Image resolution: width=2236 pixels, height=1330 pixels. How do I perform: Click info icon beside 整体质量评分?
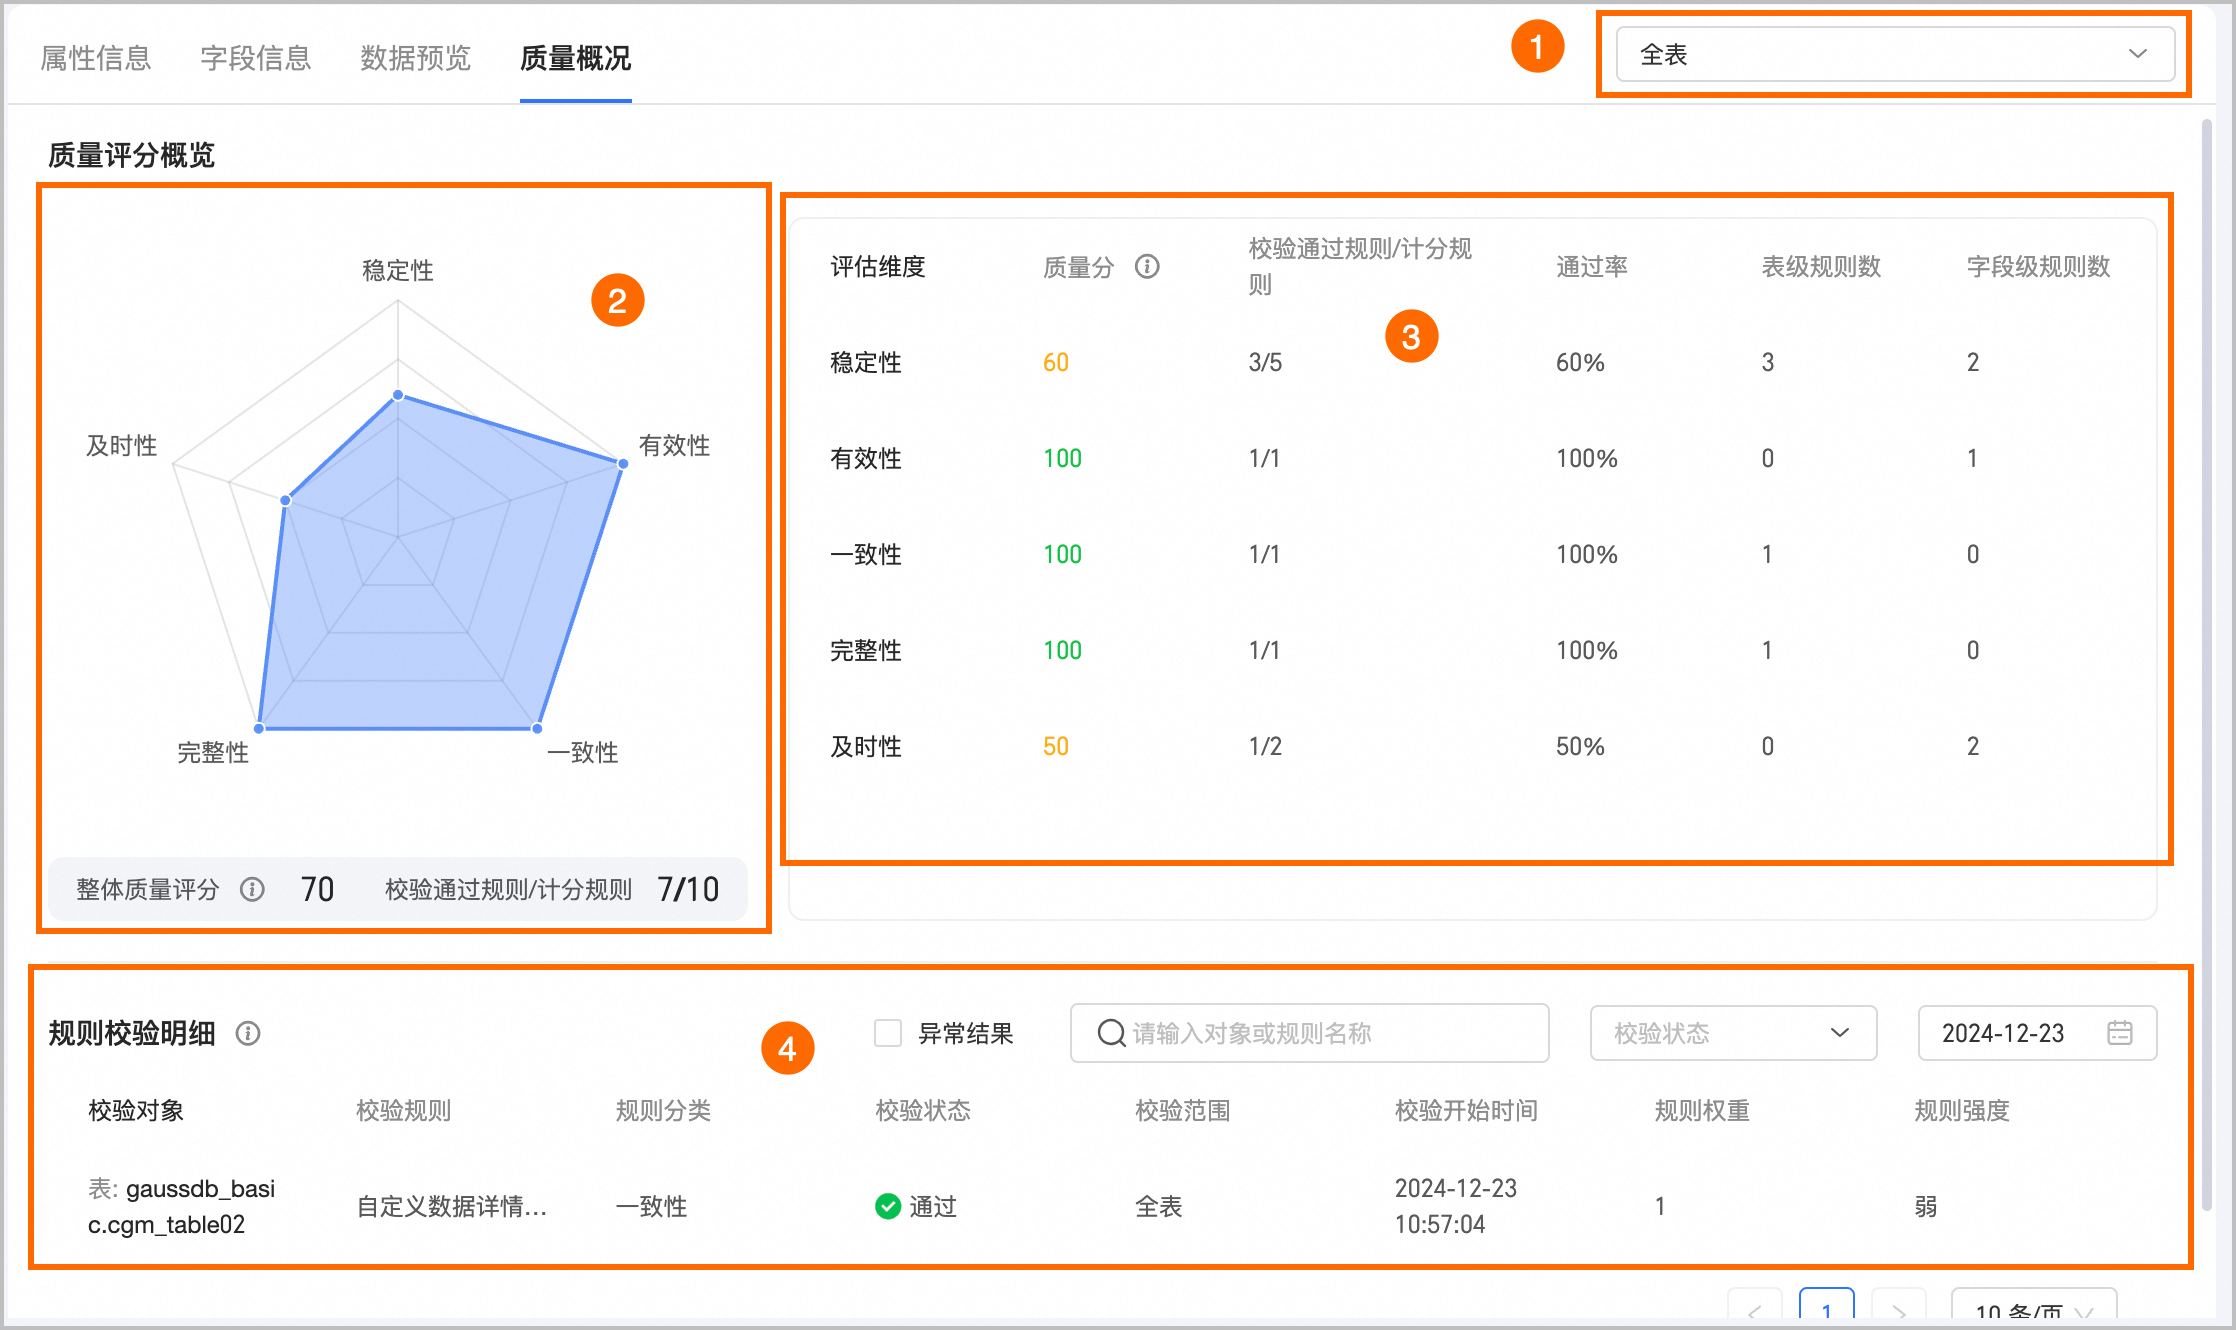[x=252, y=889]
